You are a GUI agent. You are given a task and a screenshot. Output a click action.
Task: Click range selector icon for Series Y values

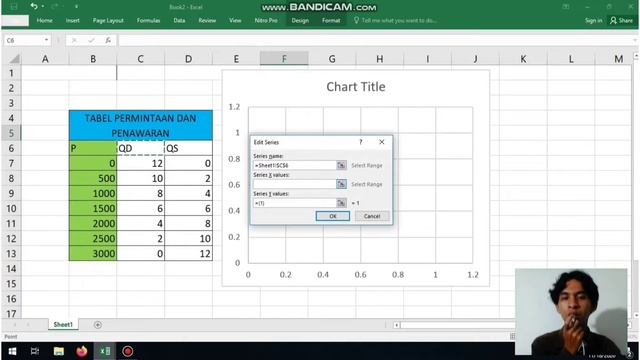(x=341, y=203)
